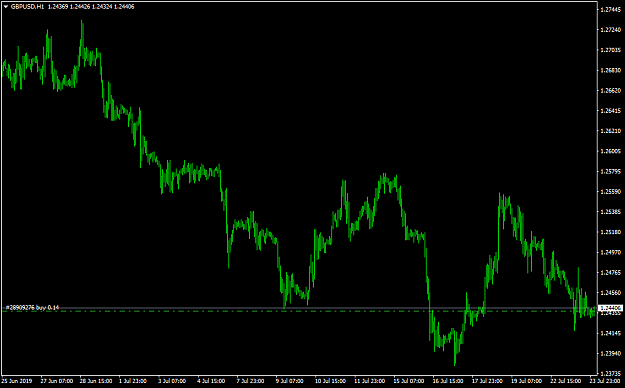Click the 25 Jun 2019 date label
The height and width of the screenshot is (388, 625).
tap(17, 381)
